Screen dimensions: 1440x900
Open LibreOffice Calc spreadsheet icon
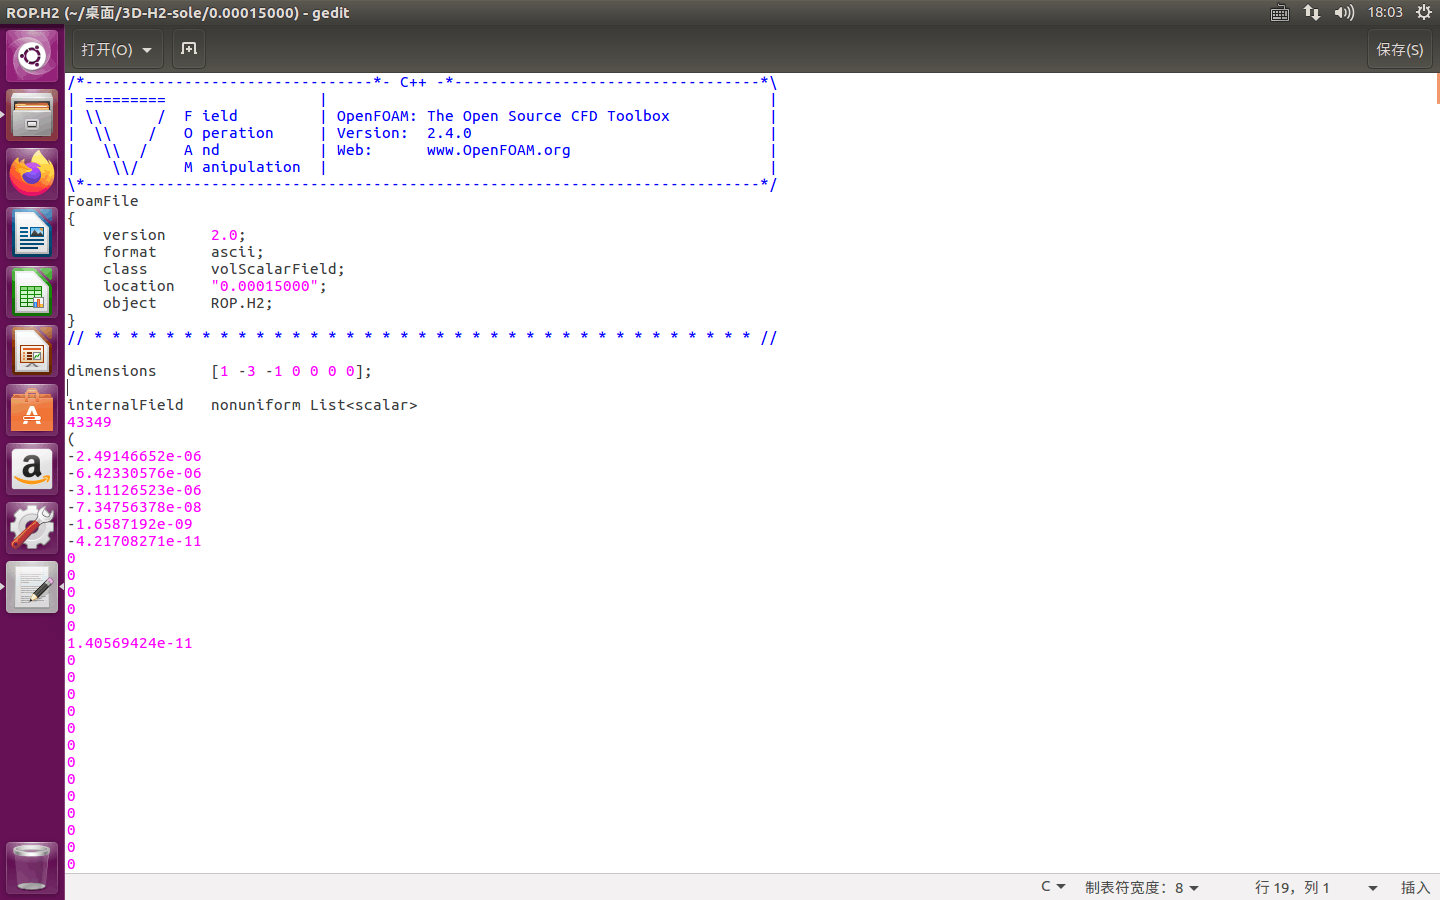pos(32,293)
